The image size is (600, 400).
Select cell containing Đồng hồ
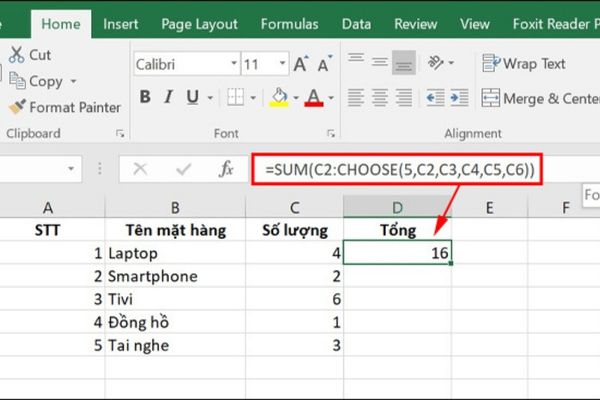coord(175,322)
